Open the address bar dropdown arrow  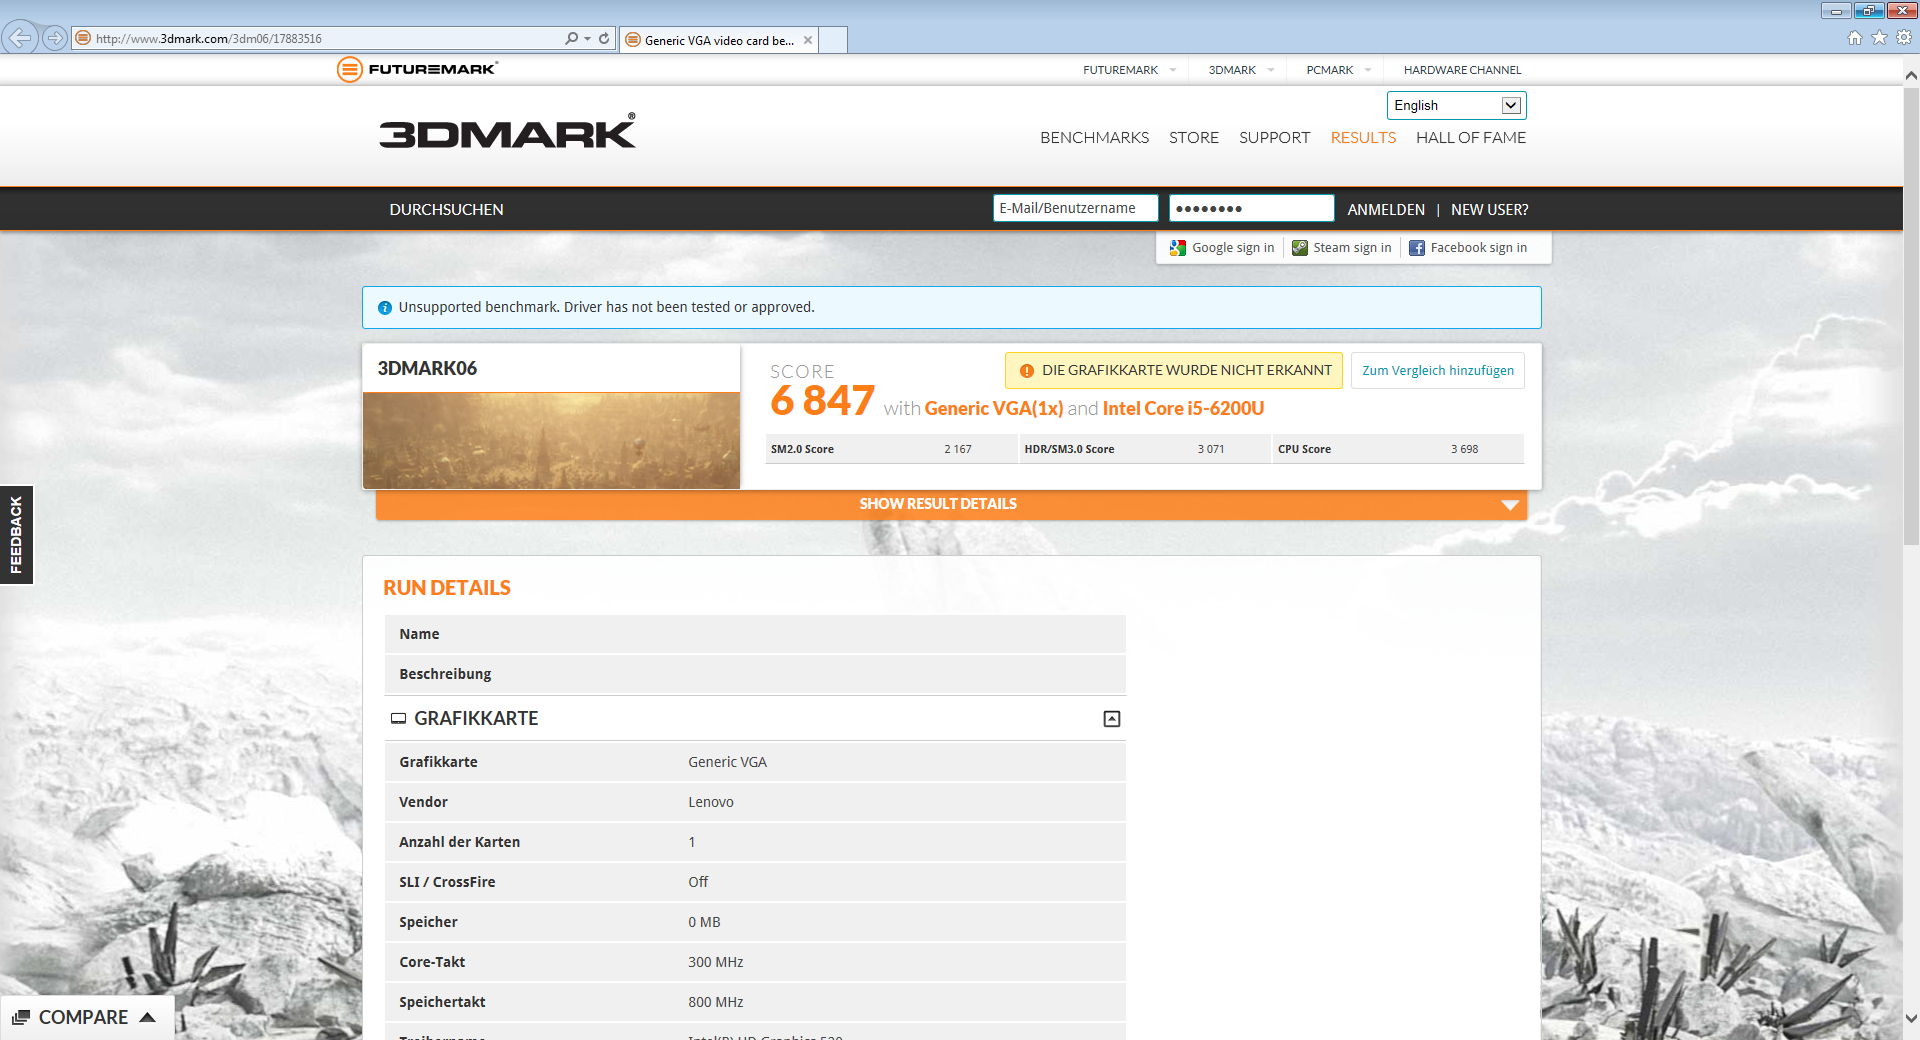click(x=587, y=39)
